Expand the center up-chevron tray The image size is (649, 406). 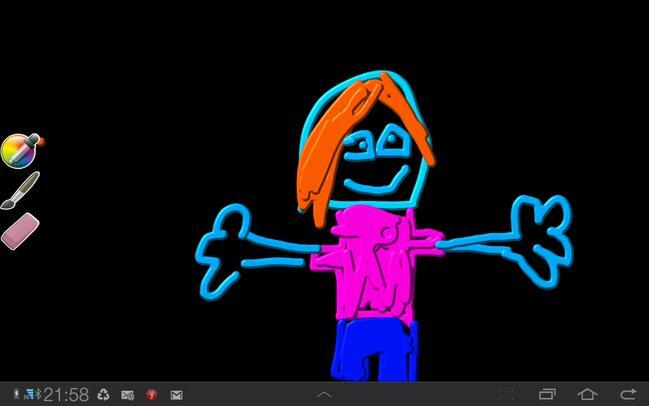pos(324,395)
